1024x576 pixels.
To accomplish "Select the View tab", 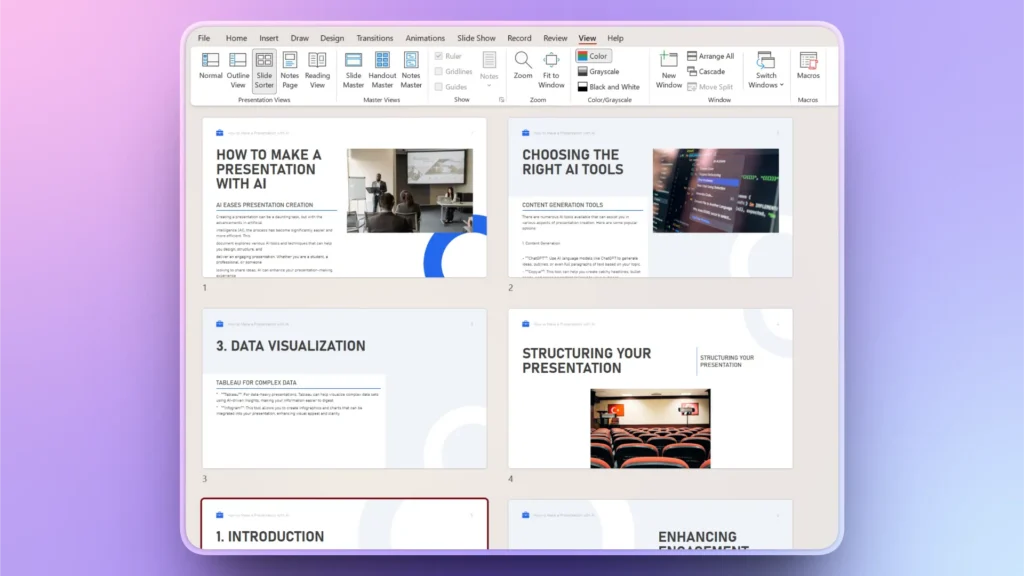I will pyautogui.click(x=587, y=38).
